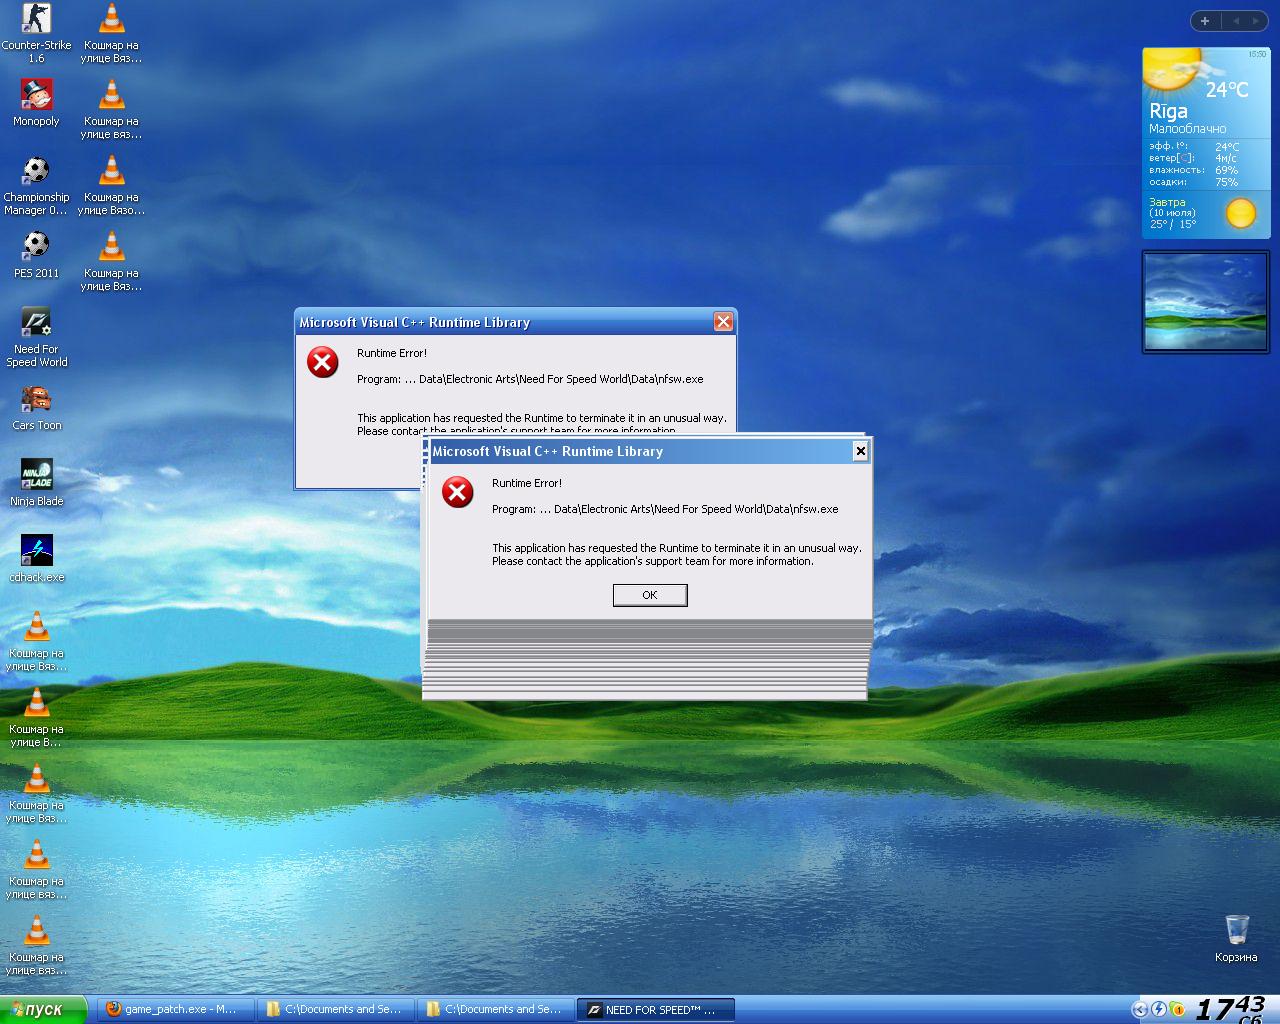Select the Need For Speed World icon
The image size is (1280, 1024).
36,337
